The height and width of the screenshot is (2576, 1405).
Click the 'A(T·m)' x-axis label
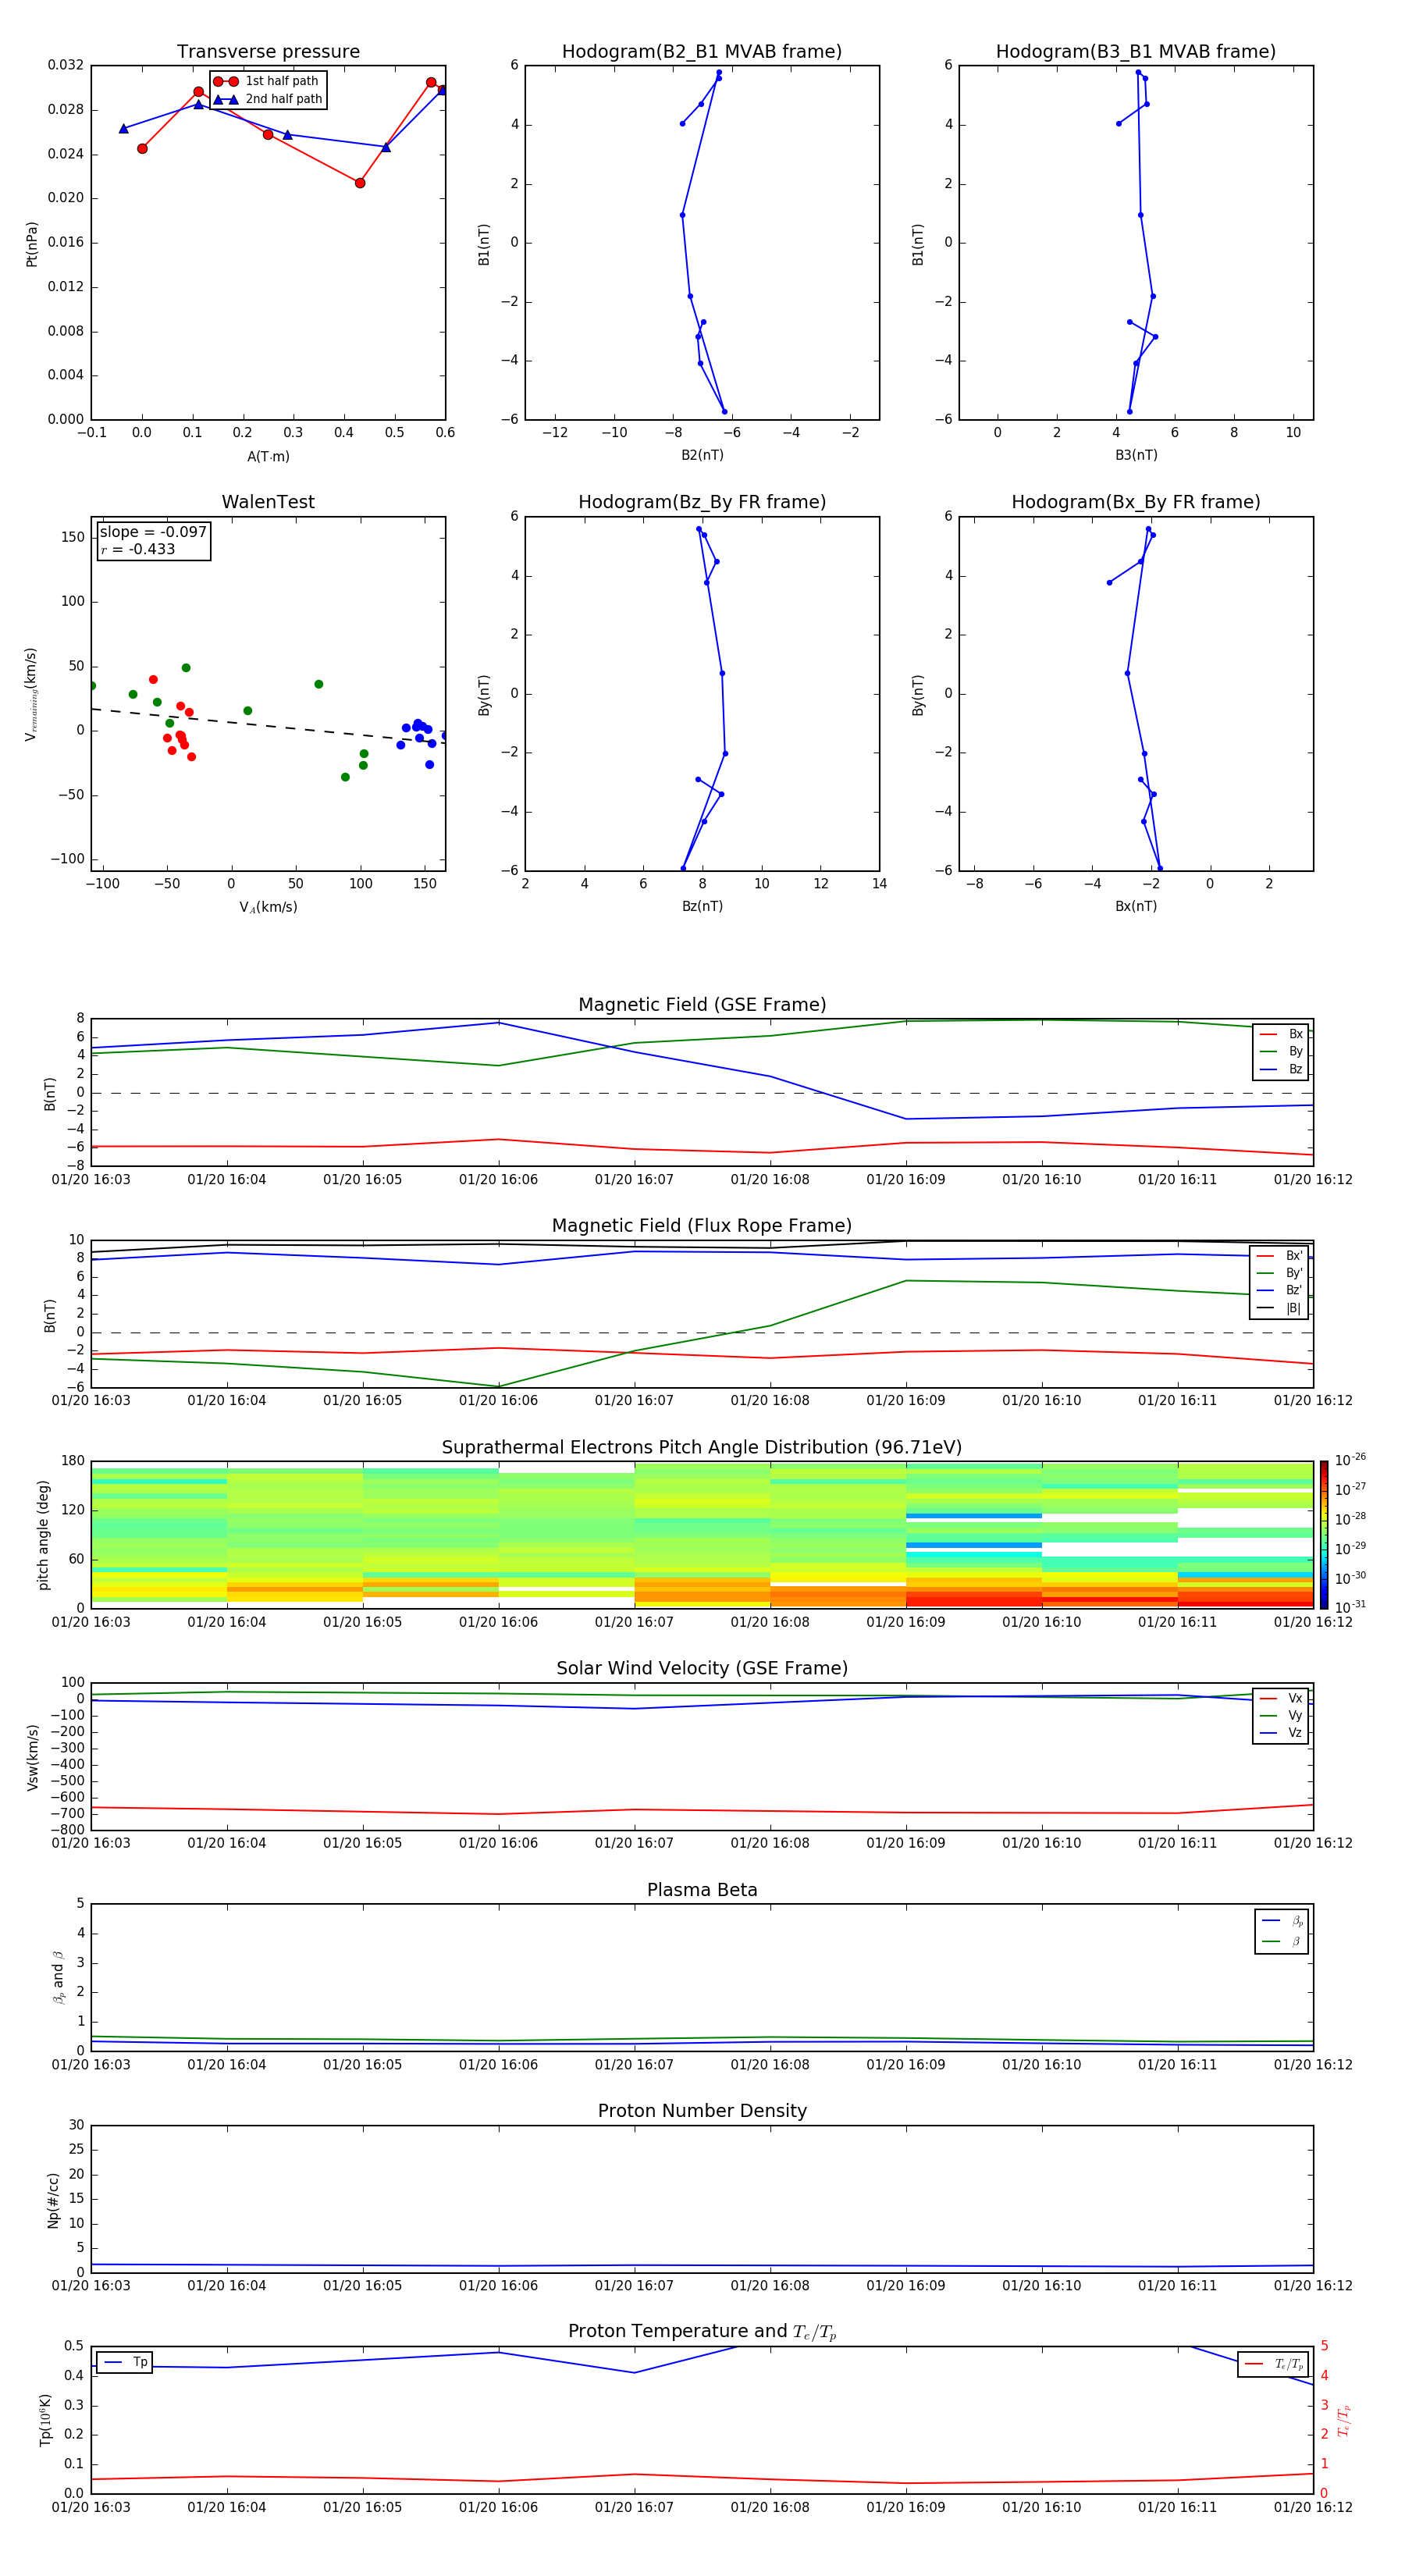click(x=268, y=456)
